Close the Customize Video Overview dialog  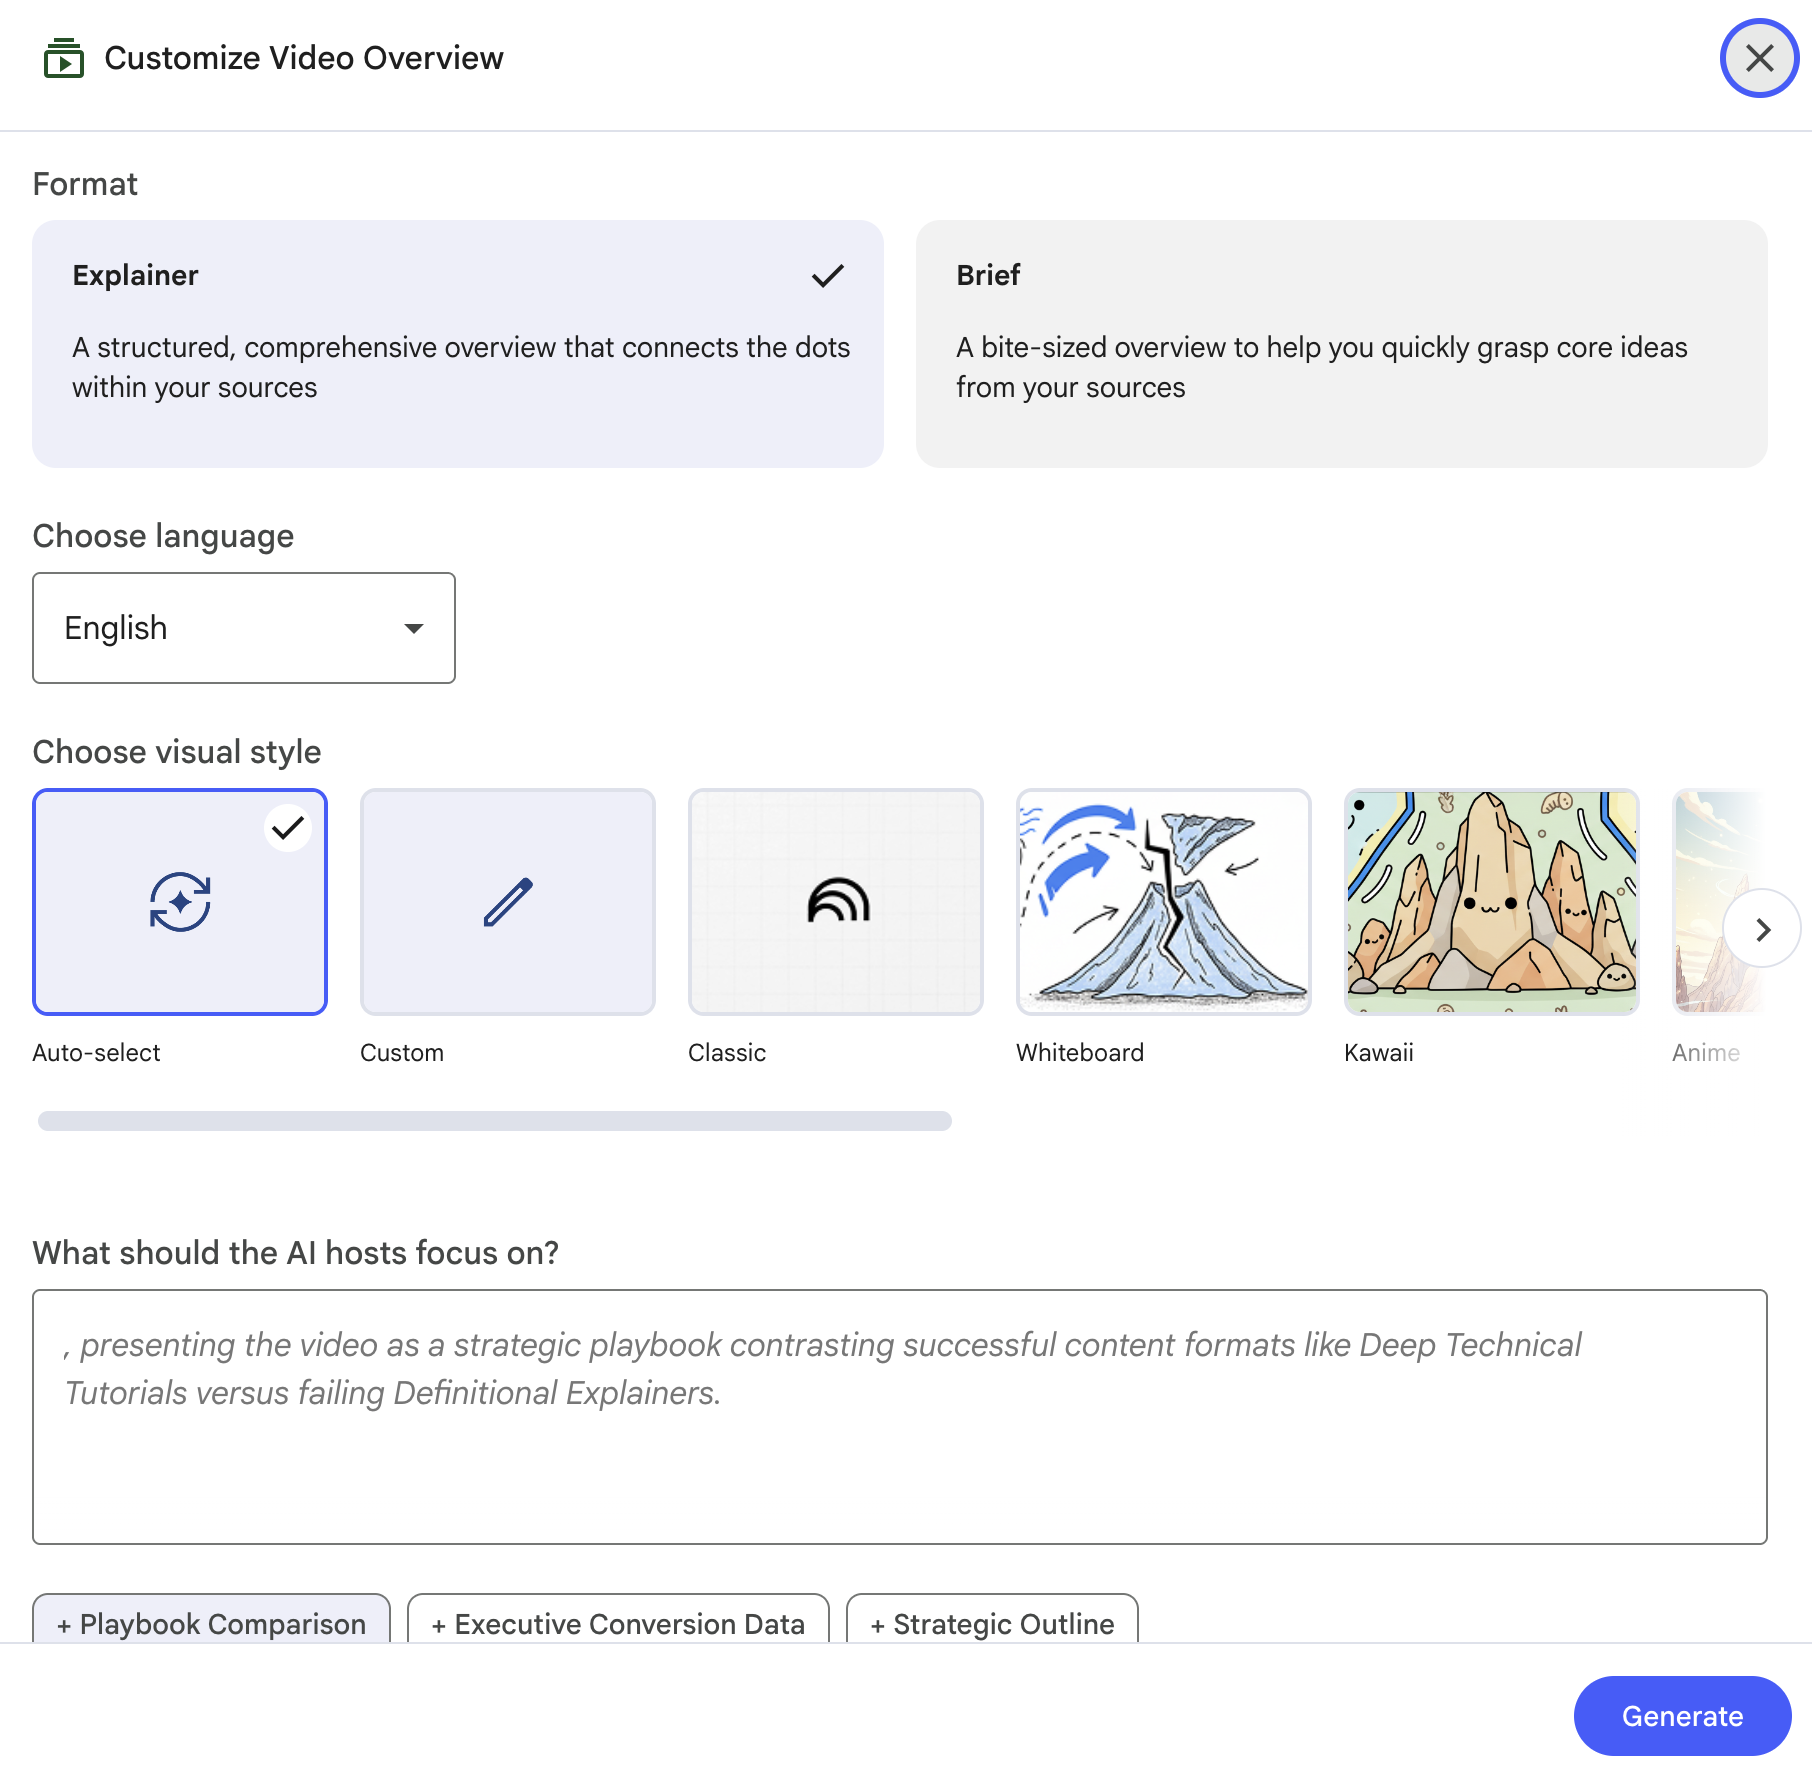tap(1759, 59)
